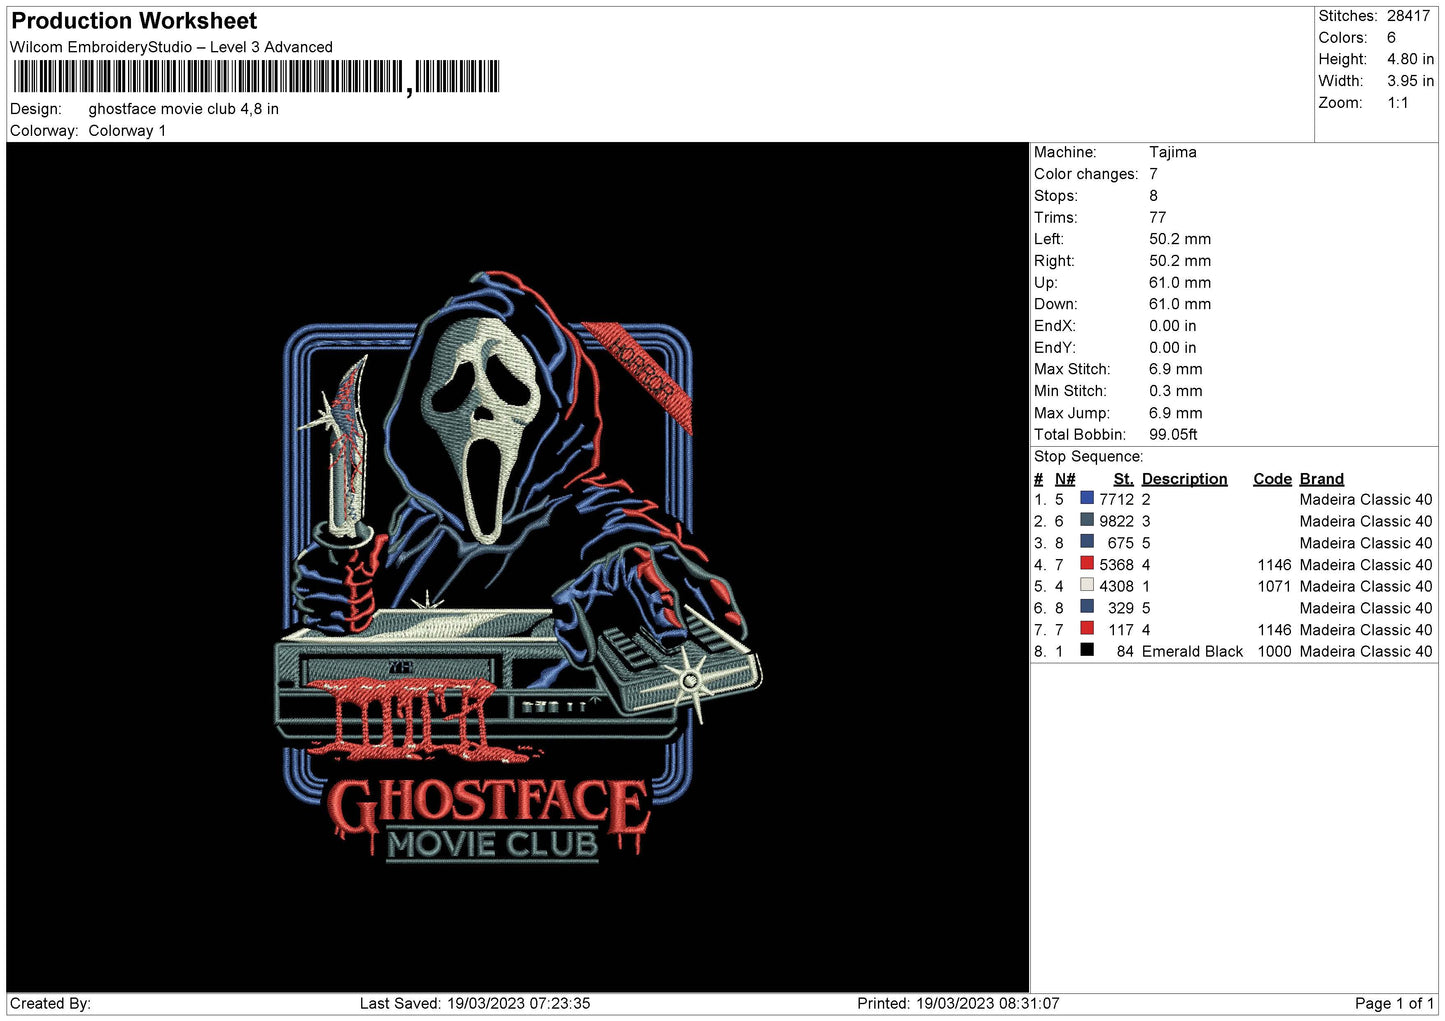Click the Zoom value 1:1
1445x1021 pixels.
(1397, 103)
